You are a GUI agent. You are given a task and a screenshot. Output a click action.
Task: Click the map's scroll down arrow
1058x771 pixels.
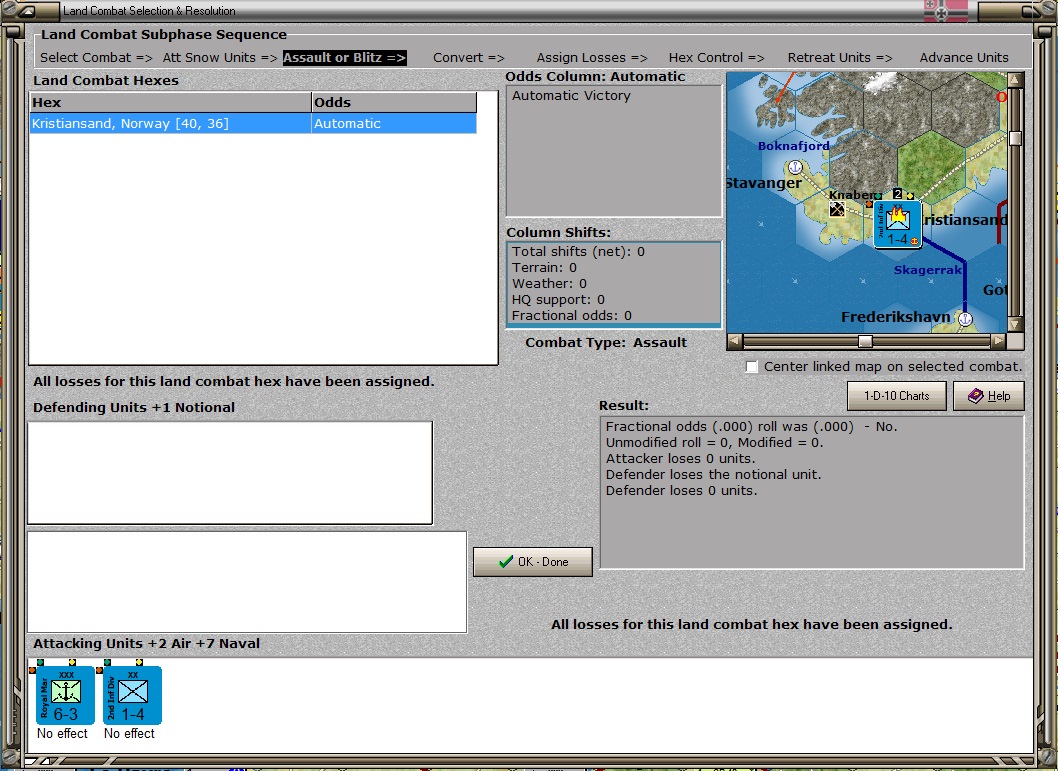point(1015,324)
